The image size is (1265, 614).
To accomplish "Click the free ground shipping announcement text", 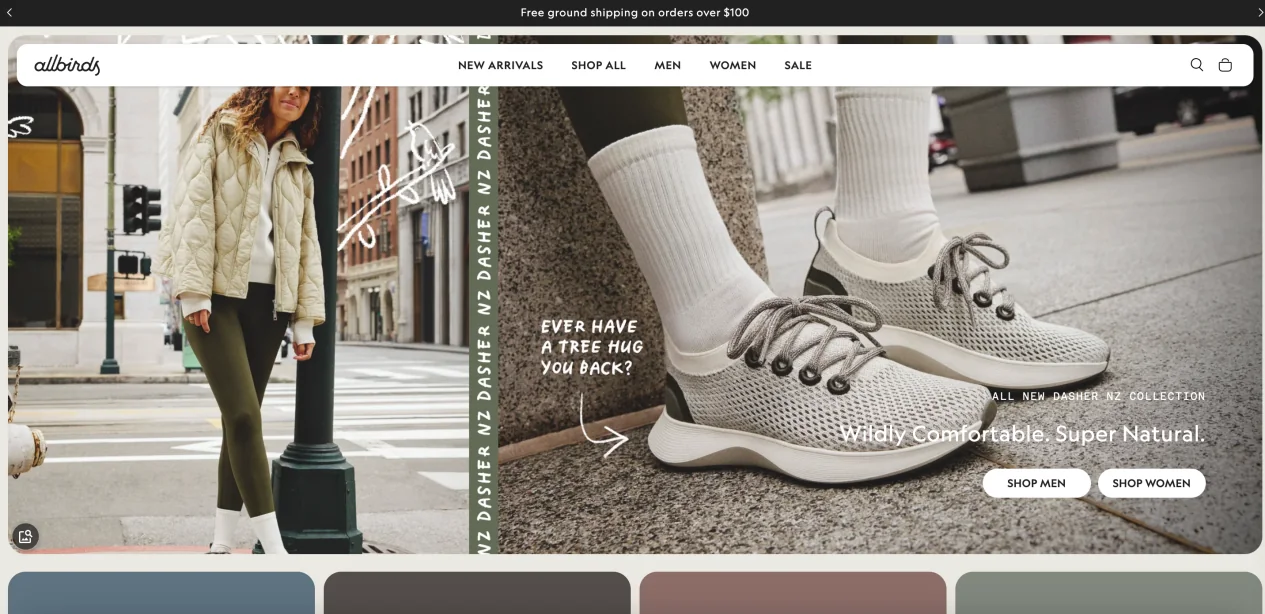I will pos(634,12).
